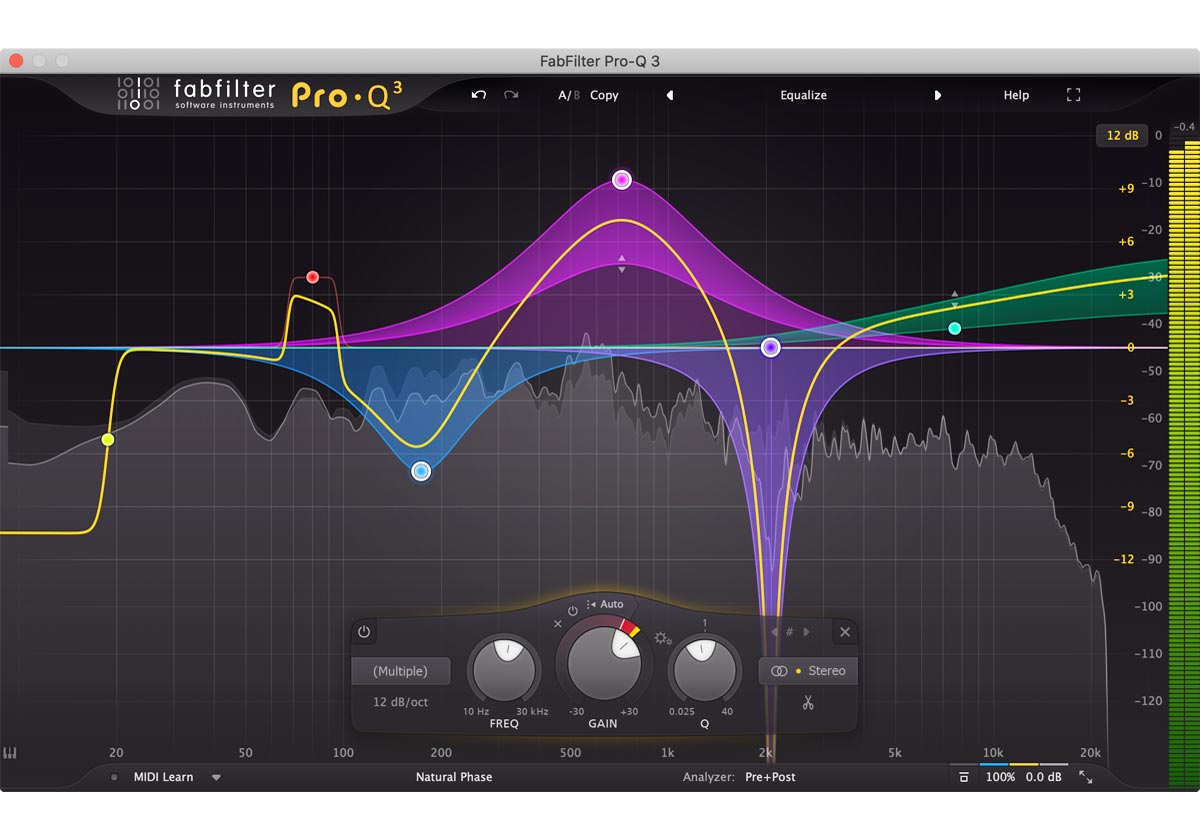This screenshot has height=840, width=1200.
Task: Reset gain with the X icon
Action: click(558, 624)
